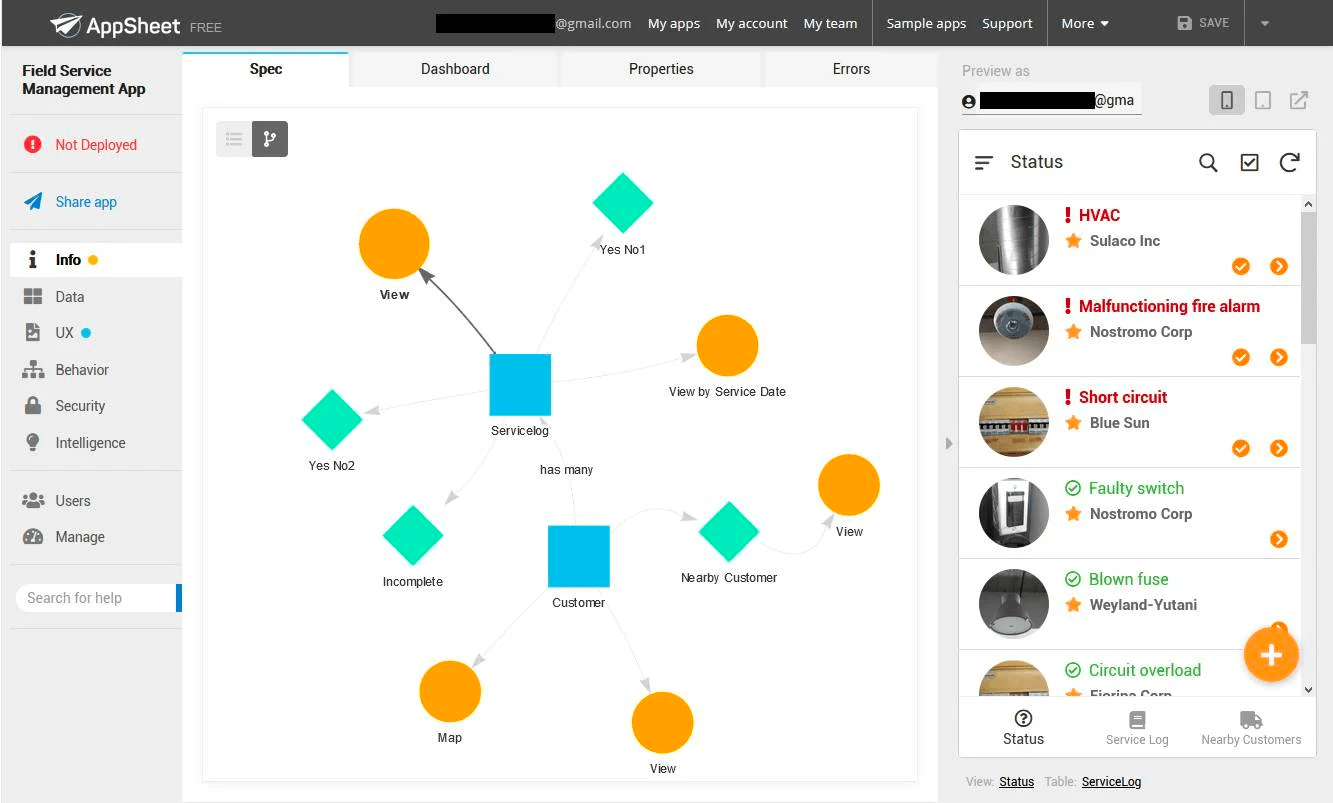This screenshot has width=1333, height=803.
Task: Click the search magnifier icon in preview
Action: pyautogui.click(x=1208, y=162)
